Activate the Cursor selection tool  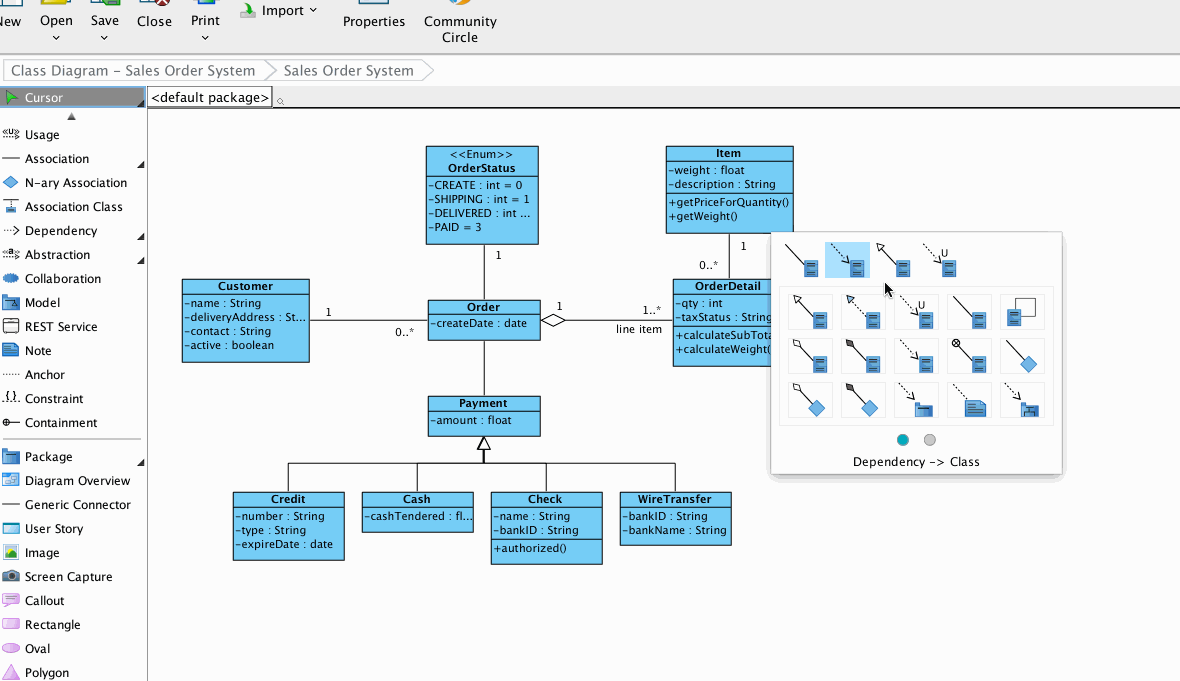(71, 97)
